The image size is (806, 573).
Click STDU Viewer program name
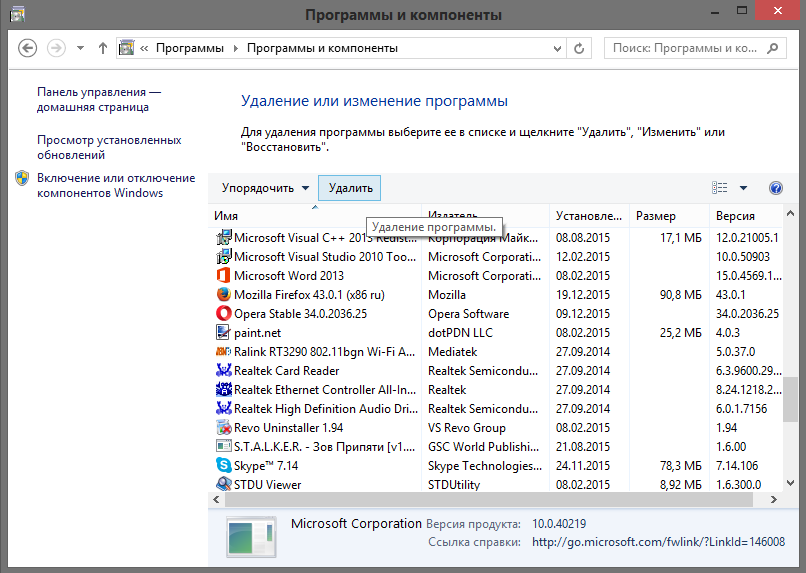[268, 485]
